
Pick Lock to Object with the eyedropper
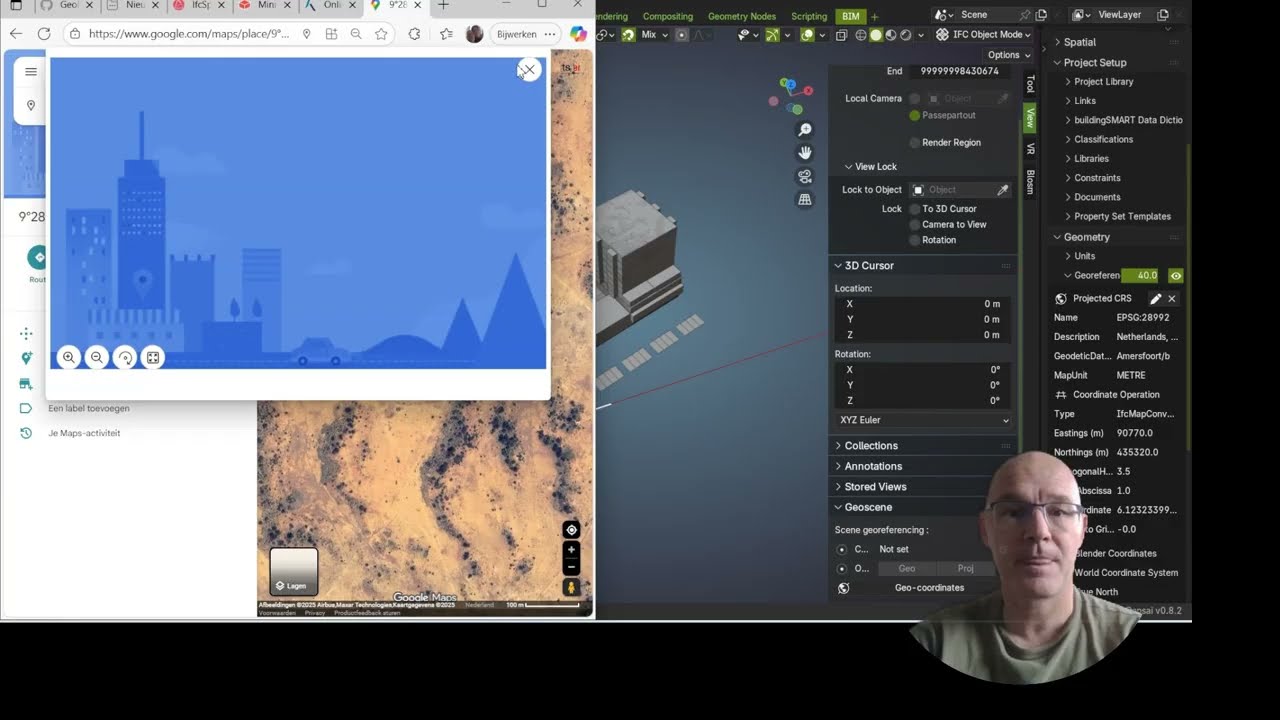tap(1003, 189)
